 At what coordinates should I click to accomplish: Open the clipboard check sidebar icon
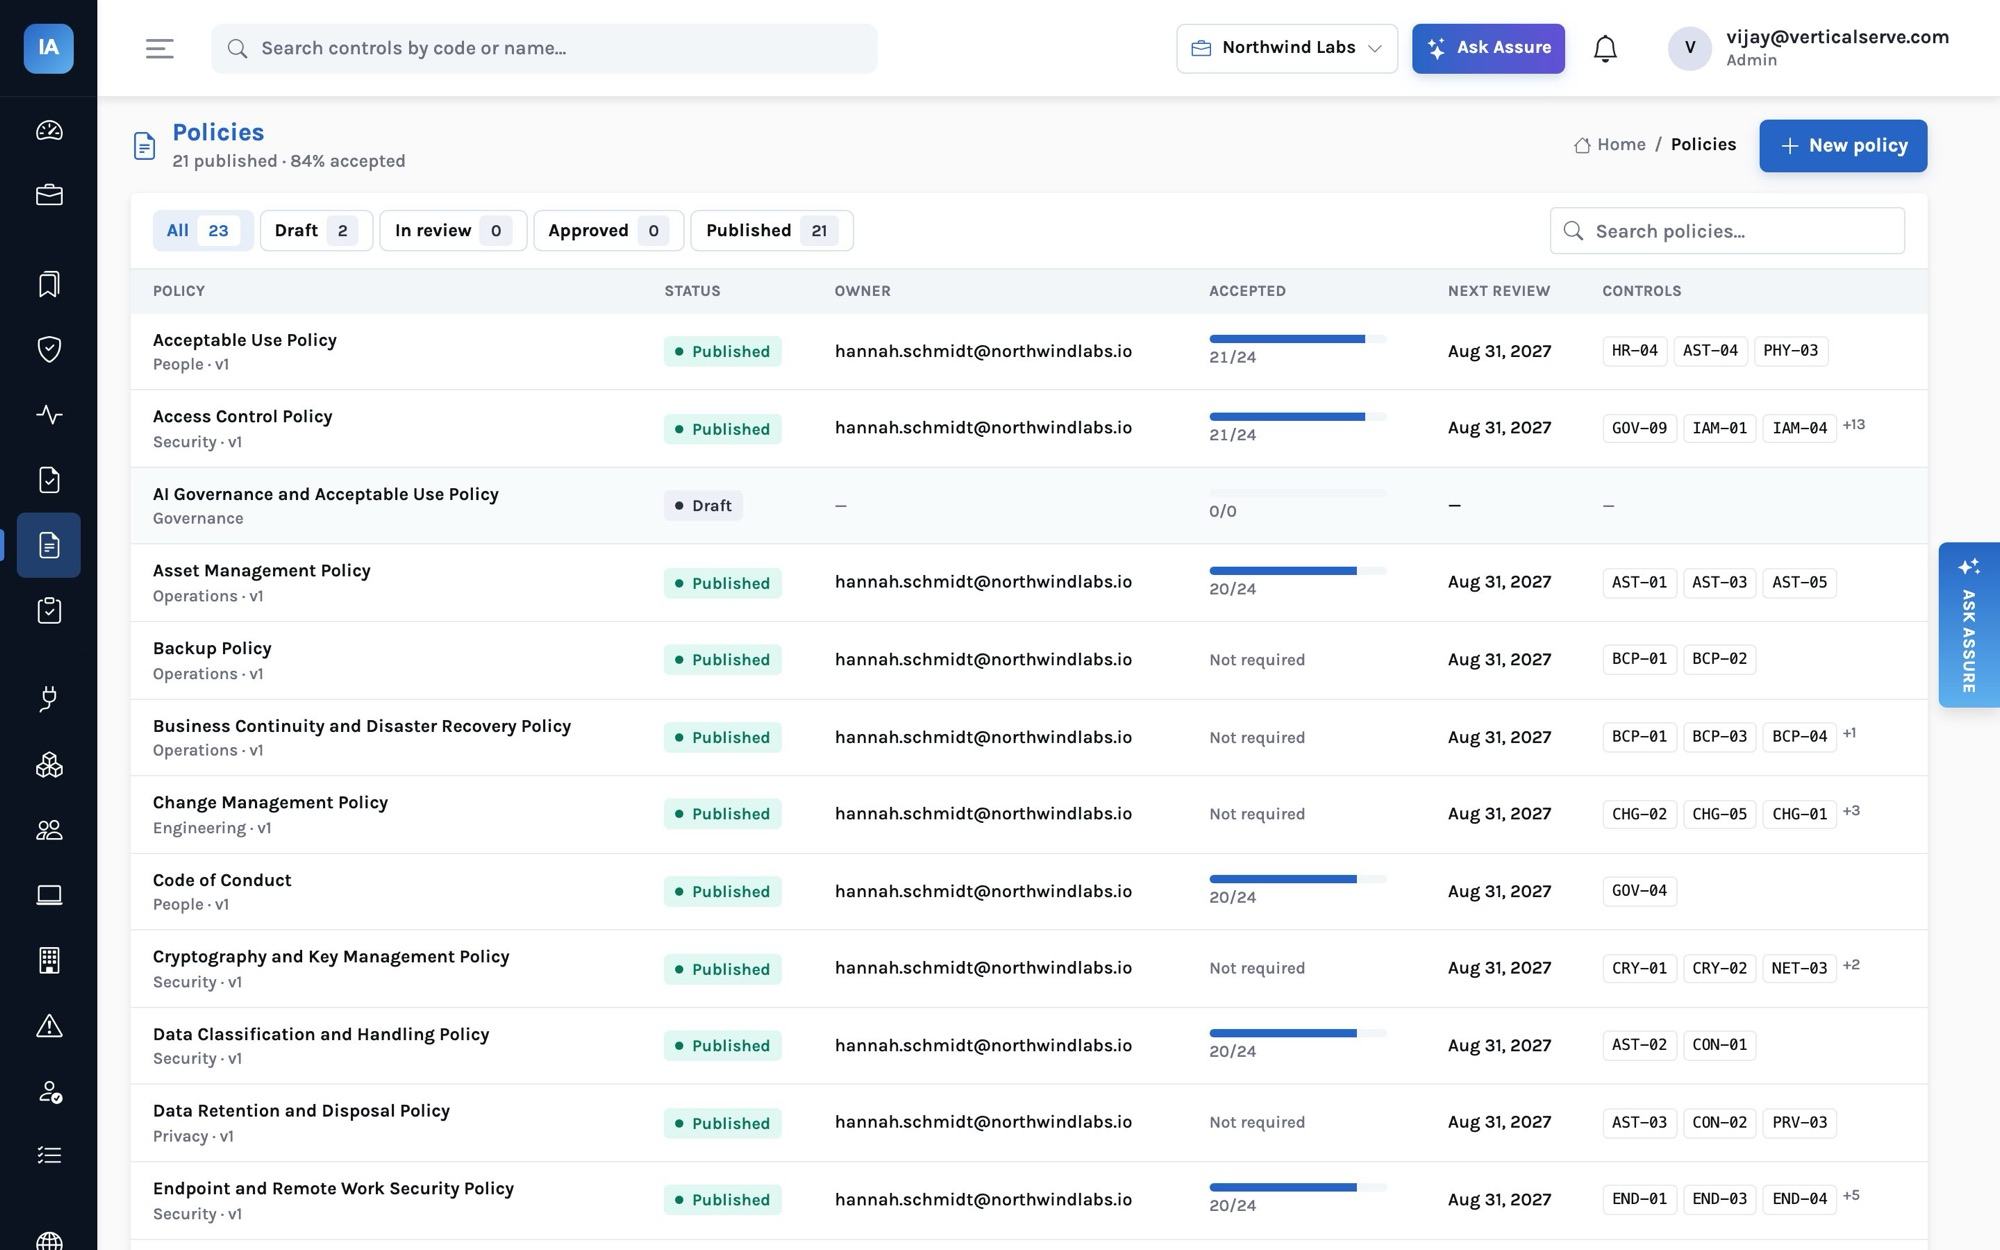pyautogui.click(x=49, y=610)
